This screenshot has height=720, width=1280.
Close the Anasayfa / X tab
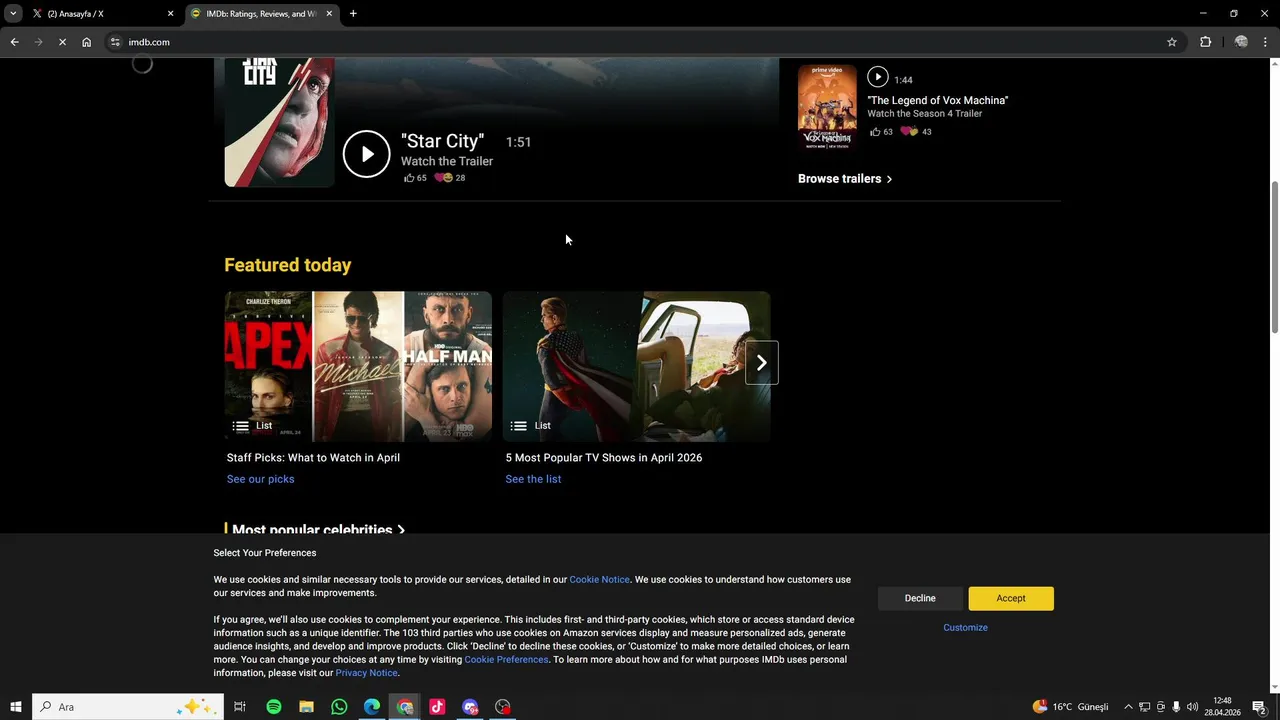pyautogui.click(x=170, y=14)
